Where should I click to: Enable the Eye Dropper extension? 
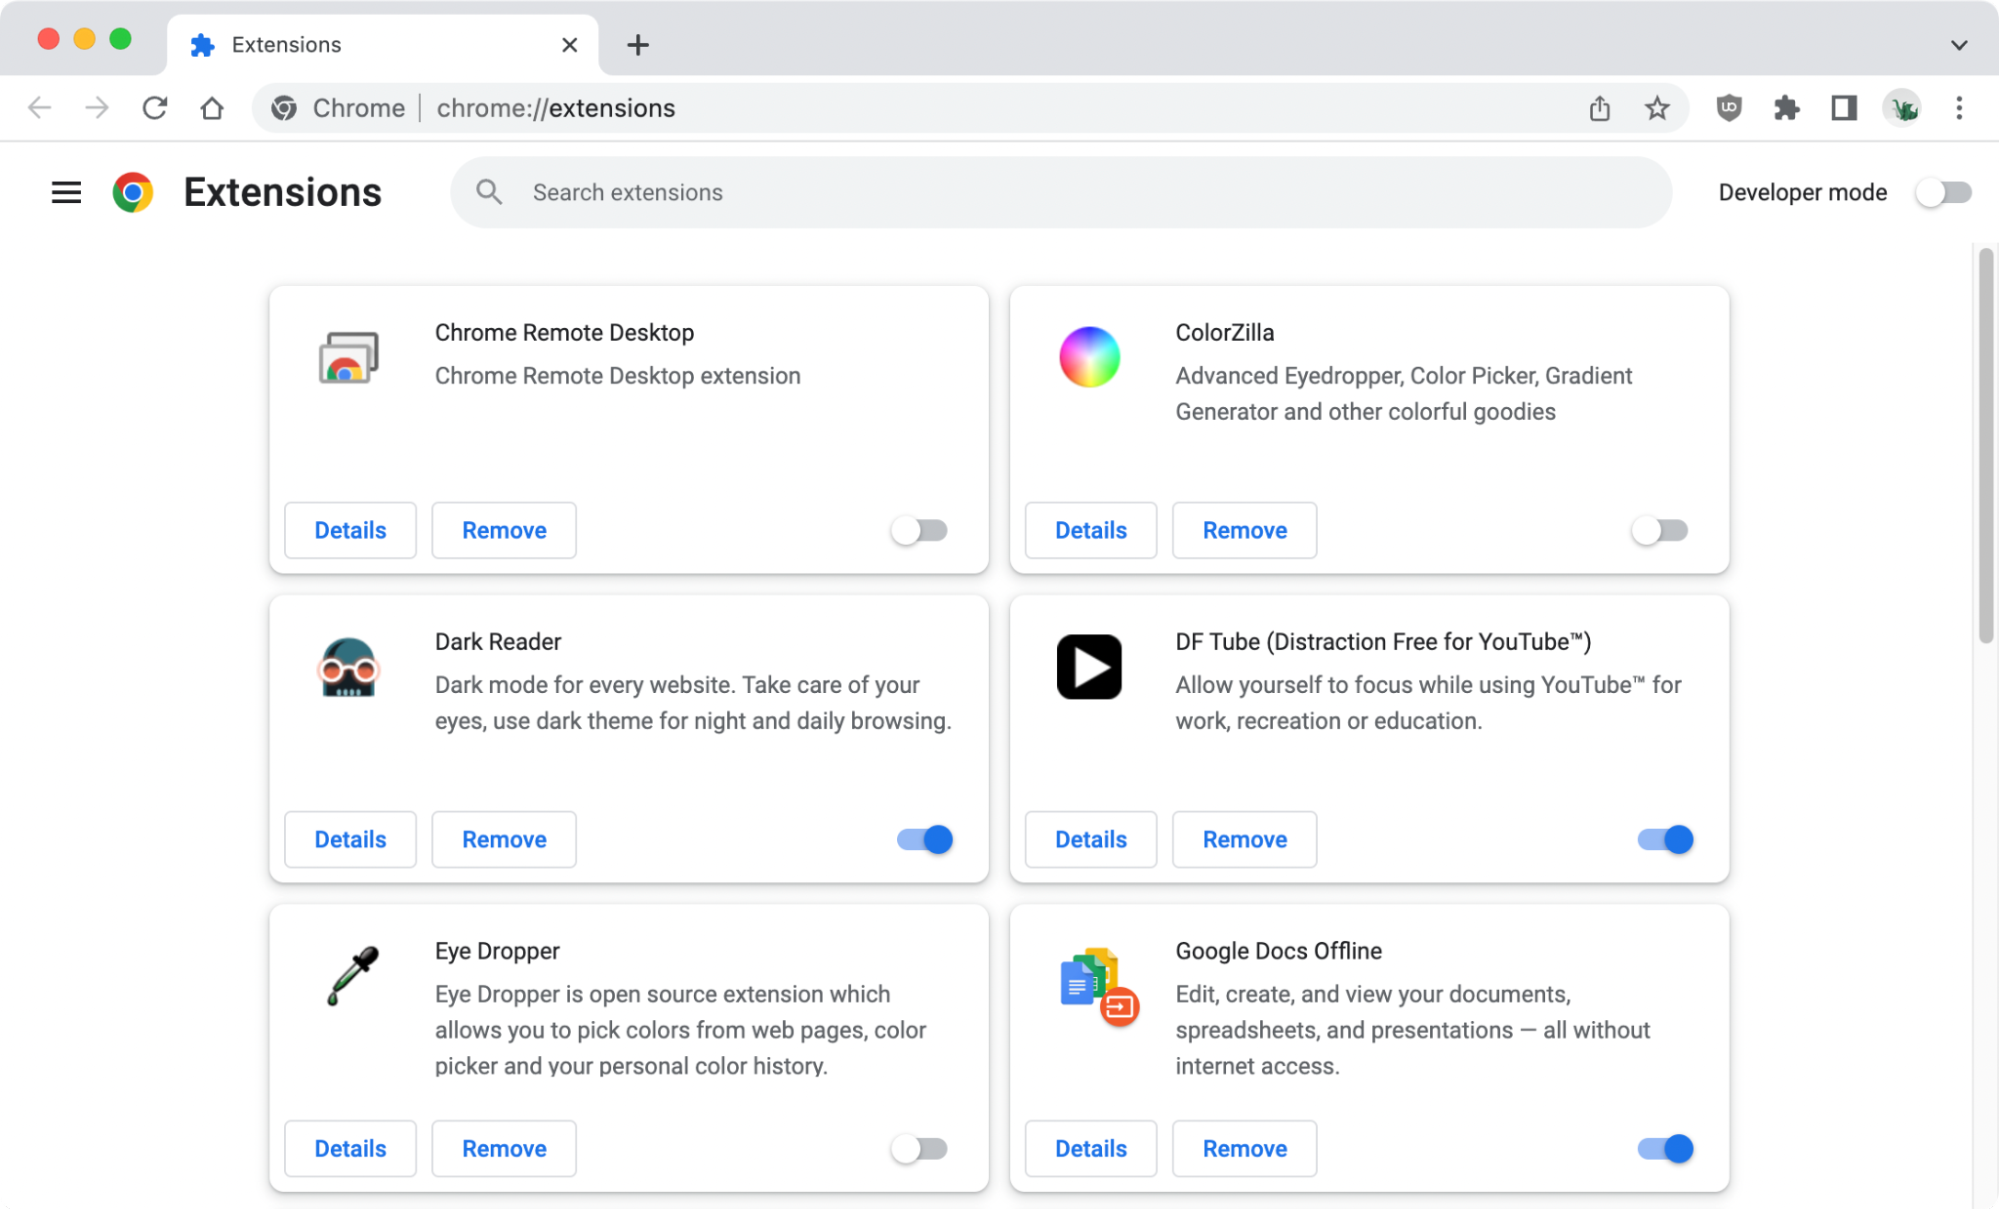point(919,1148)
